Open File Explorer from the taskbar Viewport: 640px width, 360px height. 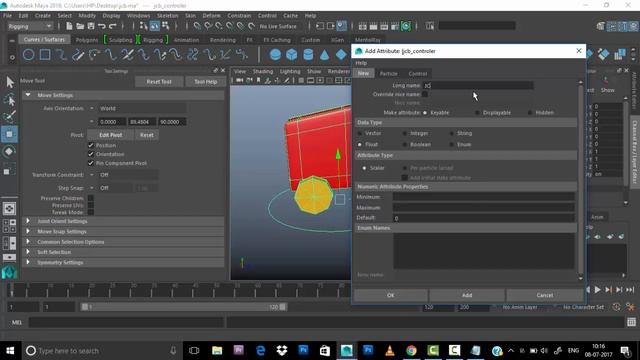[x=217, y=350]
